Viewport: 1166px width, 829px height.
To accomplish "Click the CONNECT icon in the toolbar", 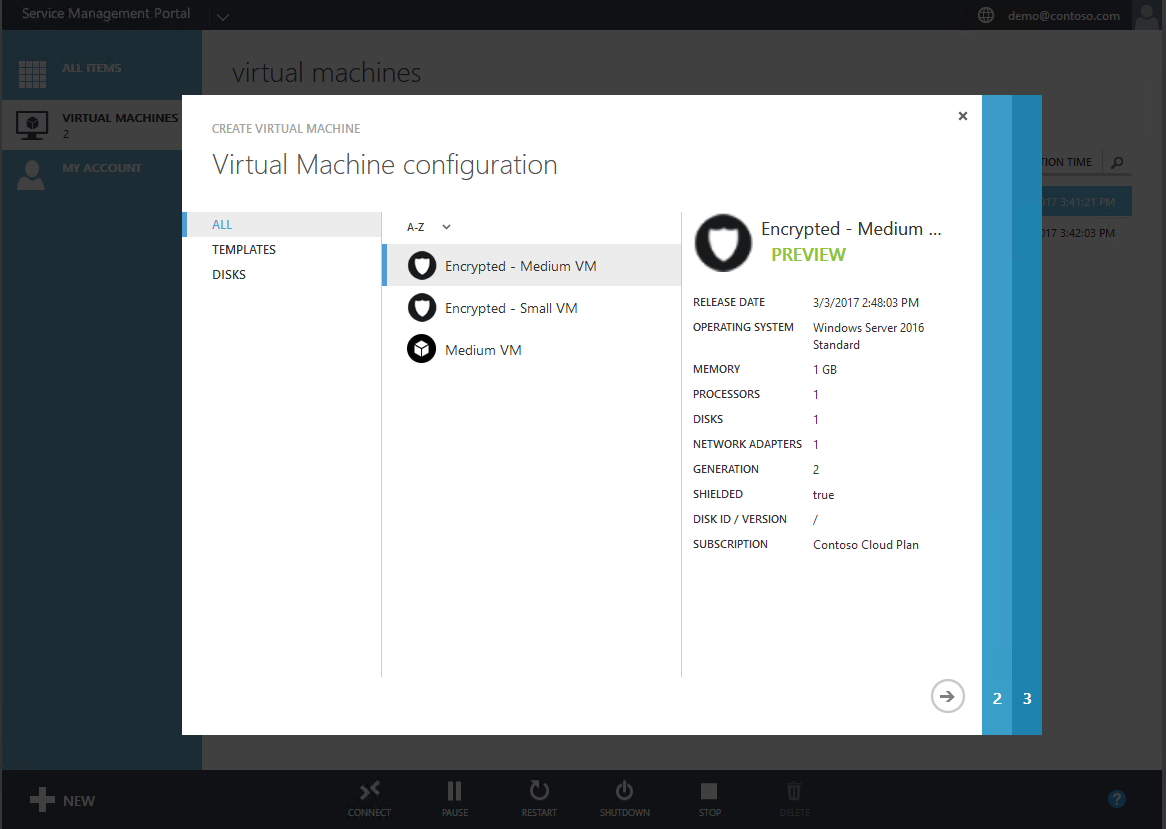I will (x=369, y=793).
